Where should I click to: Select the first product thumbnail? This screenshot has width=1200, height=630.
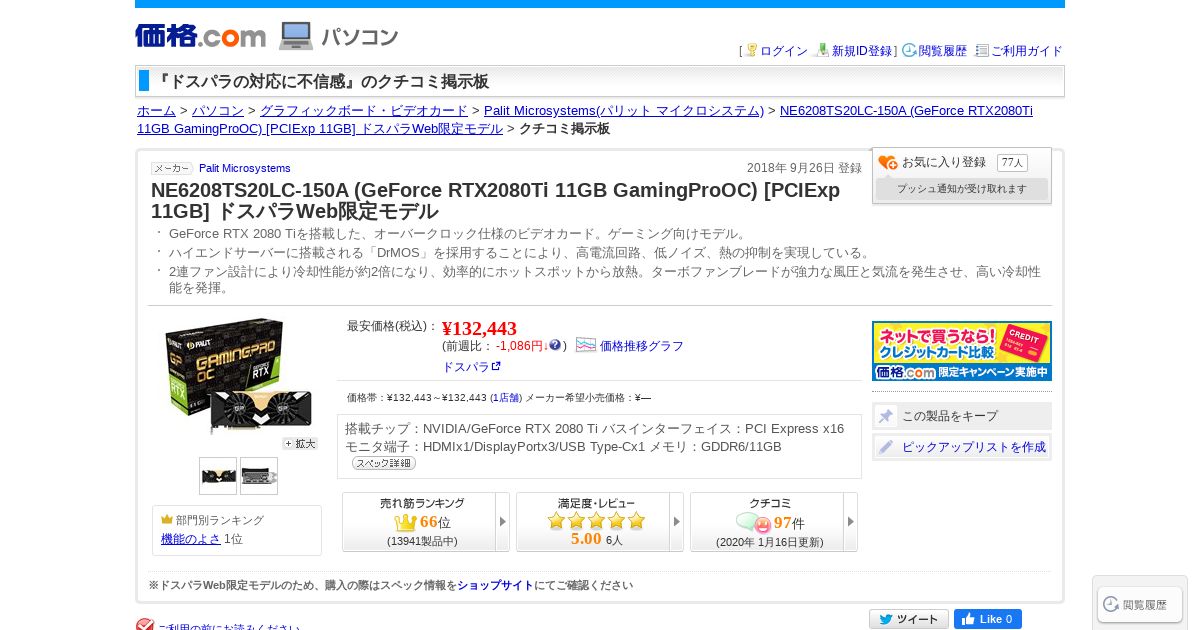point(218,476)
